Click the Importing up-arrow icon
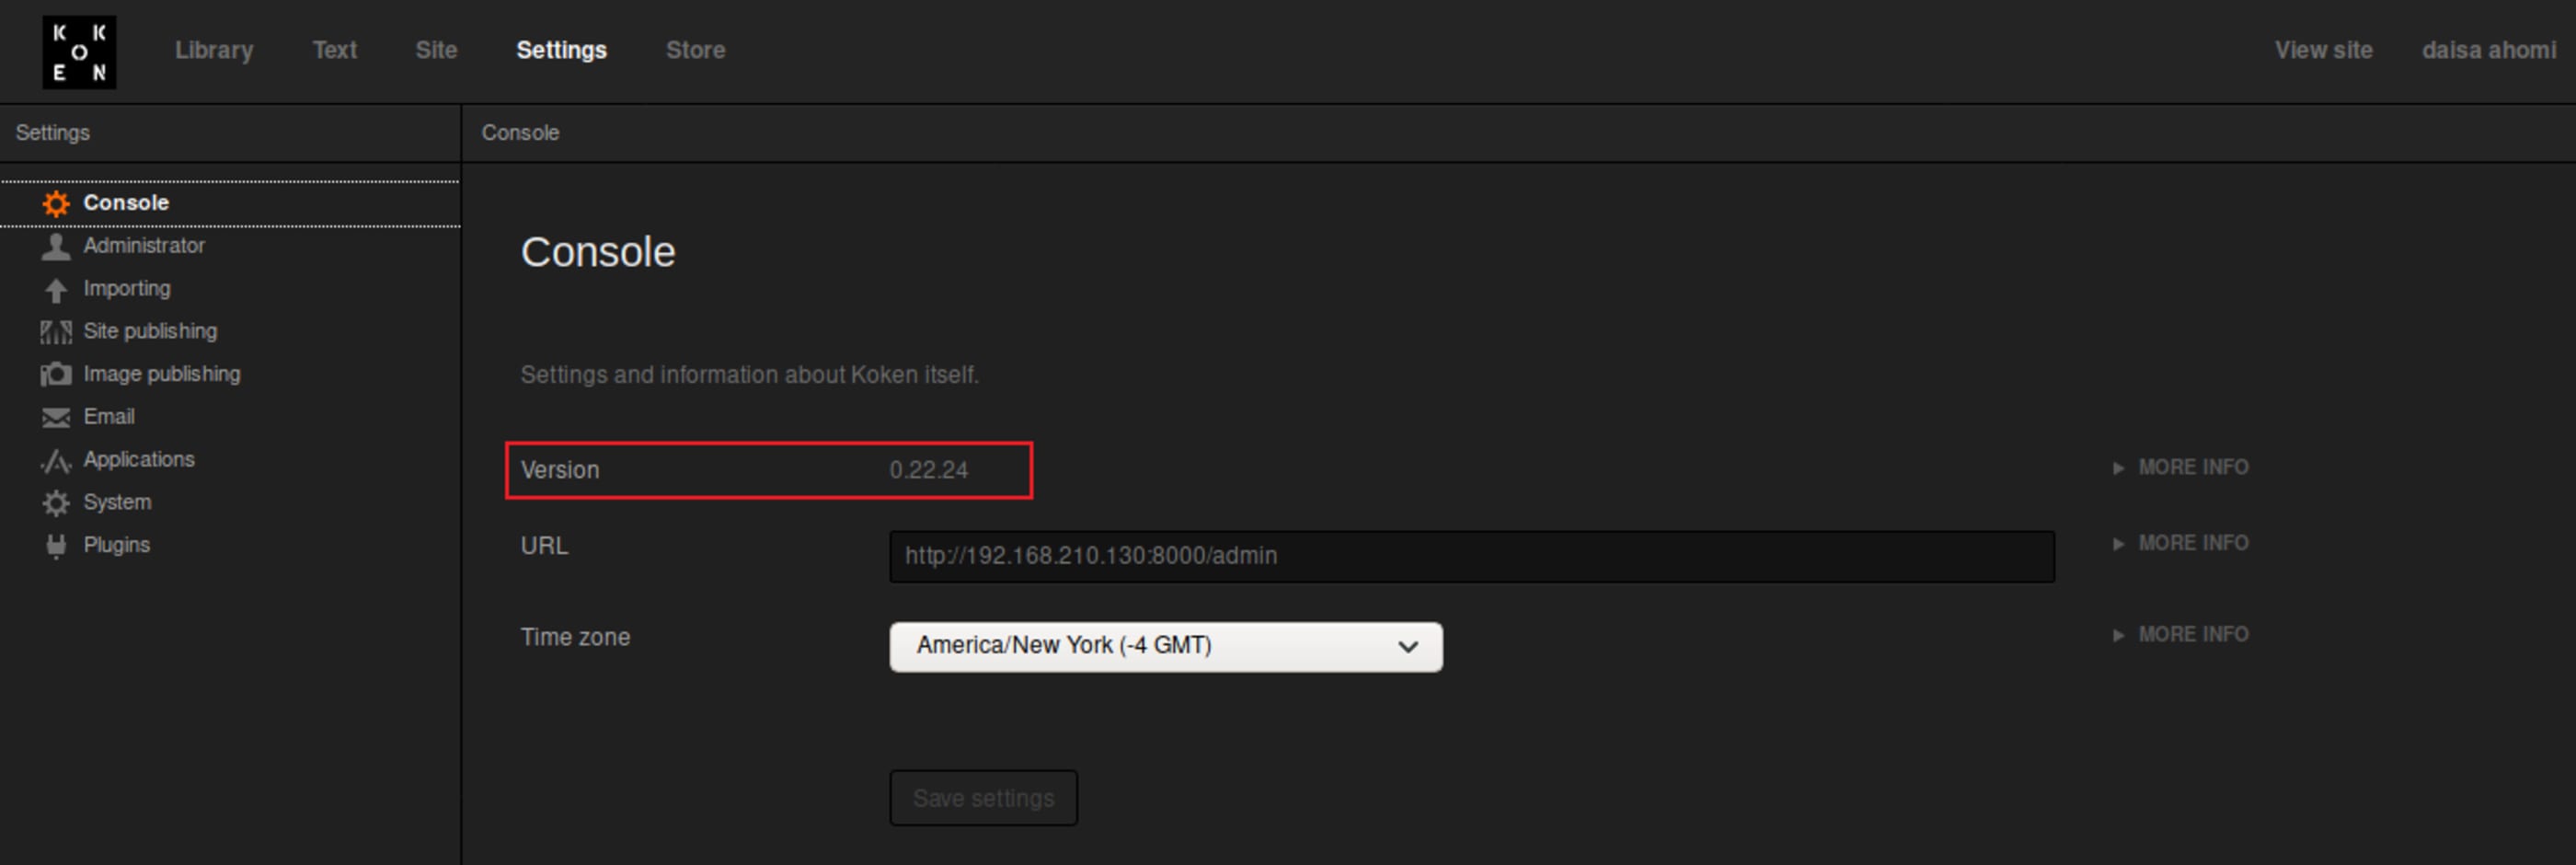 point(56,290)
